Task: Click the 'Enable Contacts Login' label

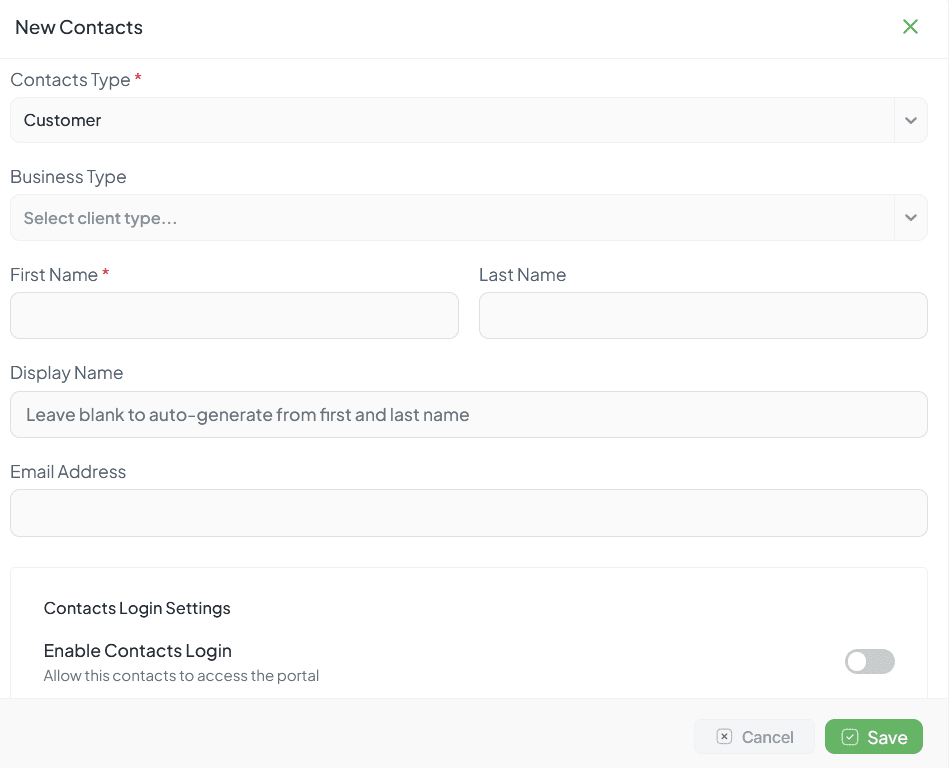Action: click(138, 651)
